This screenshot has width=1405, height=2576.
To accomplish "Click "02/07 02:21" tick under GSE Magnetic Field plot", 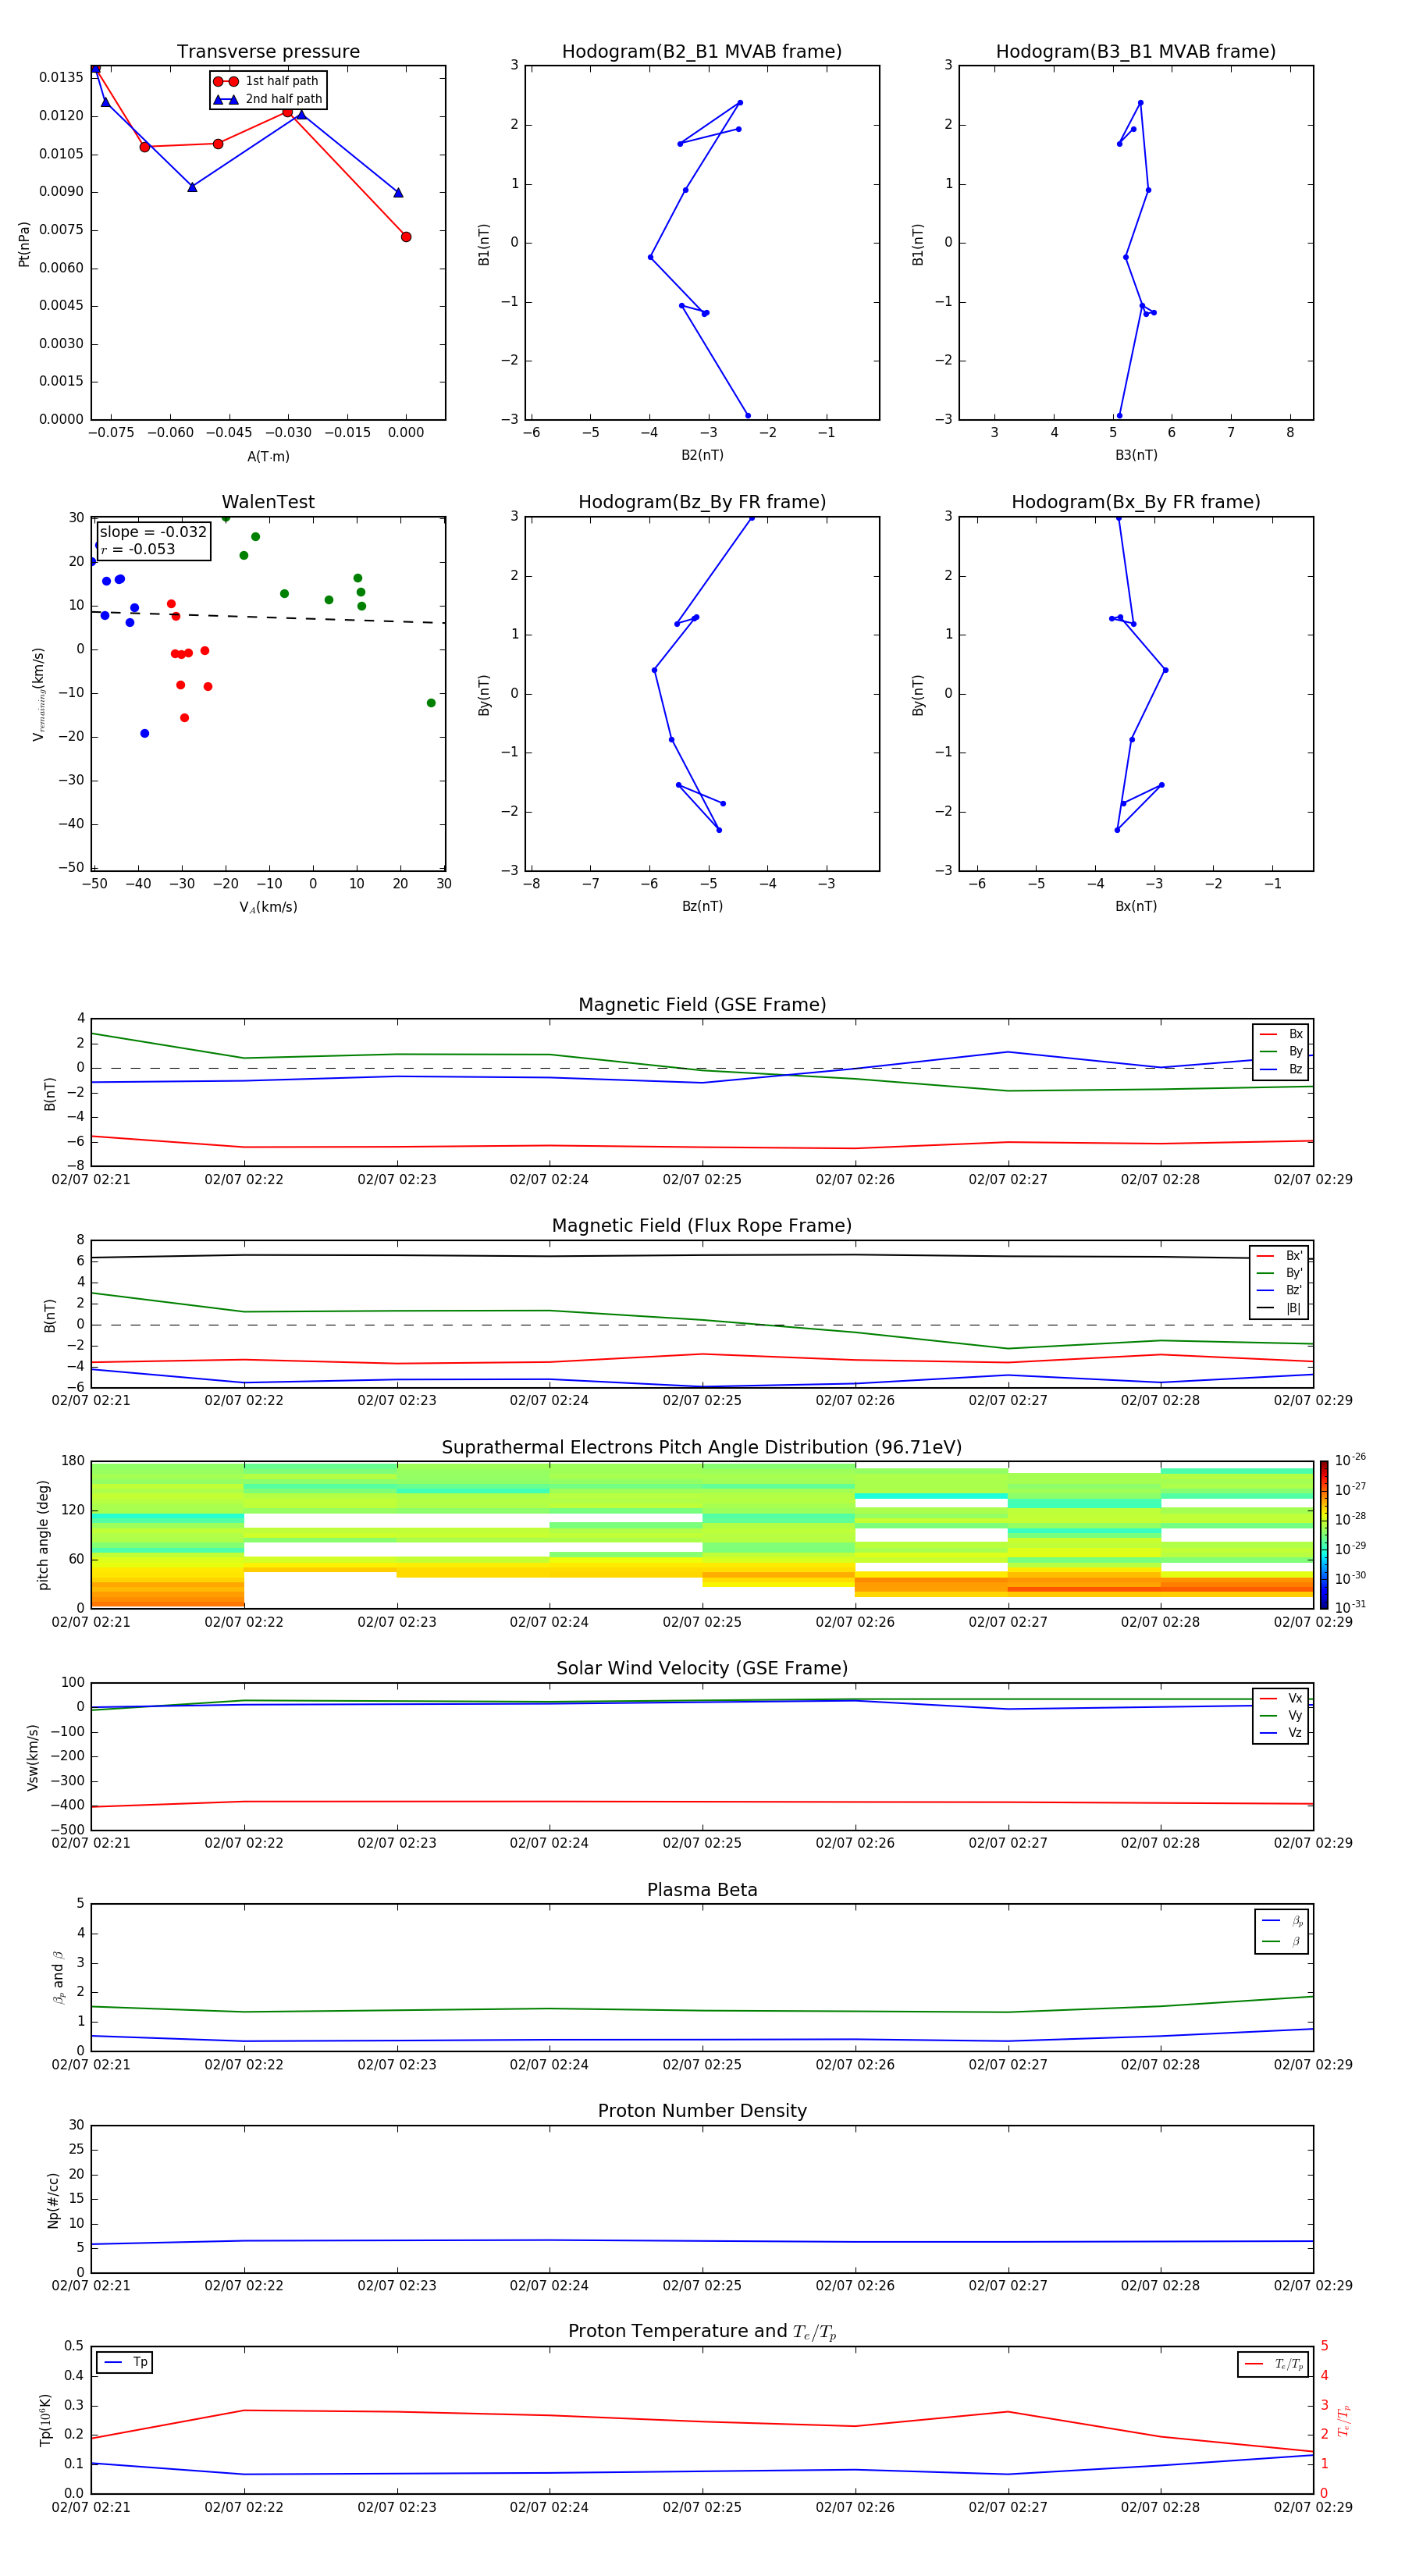I will pos(91,1180).
